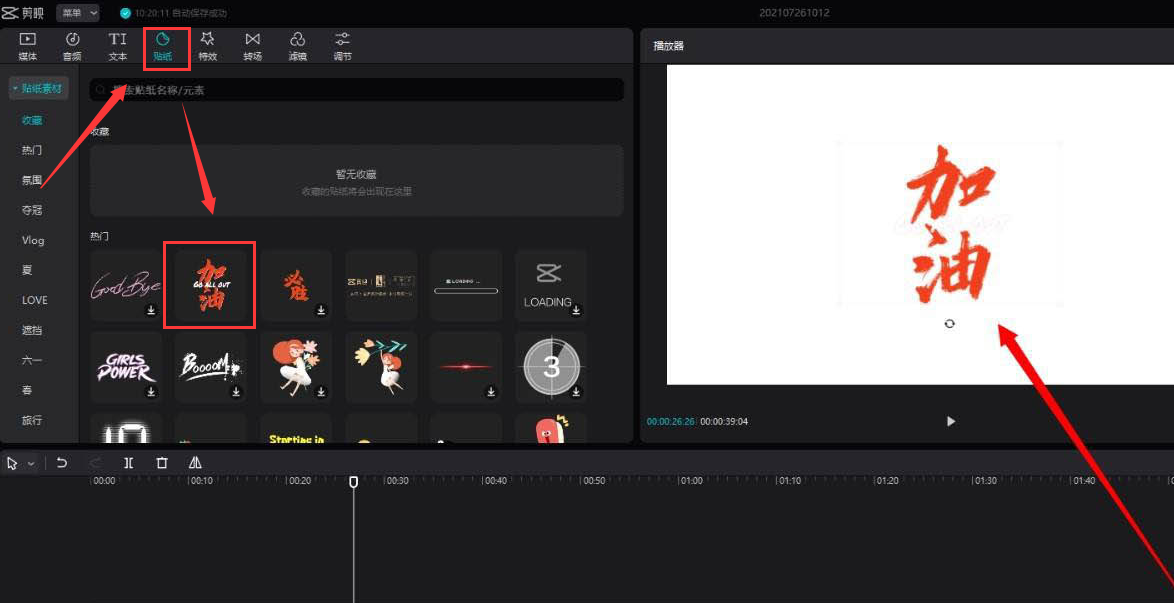Screen dimensions: 1174x603
Task: Mirror flip the selected clip
Action: [195, 463]
